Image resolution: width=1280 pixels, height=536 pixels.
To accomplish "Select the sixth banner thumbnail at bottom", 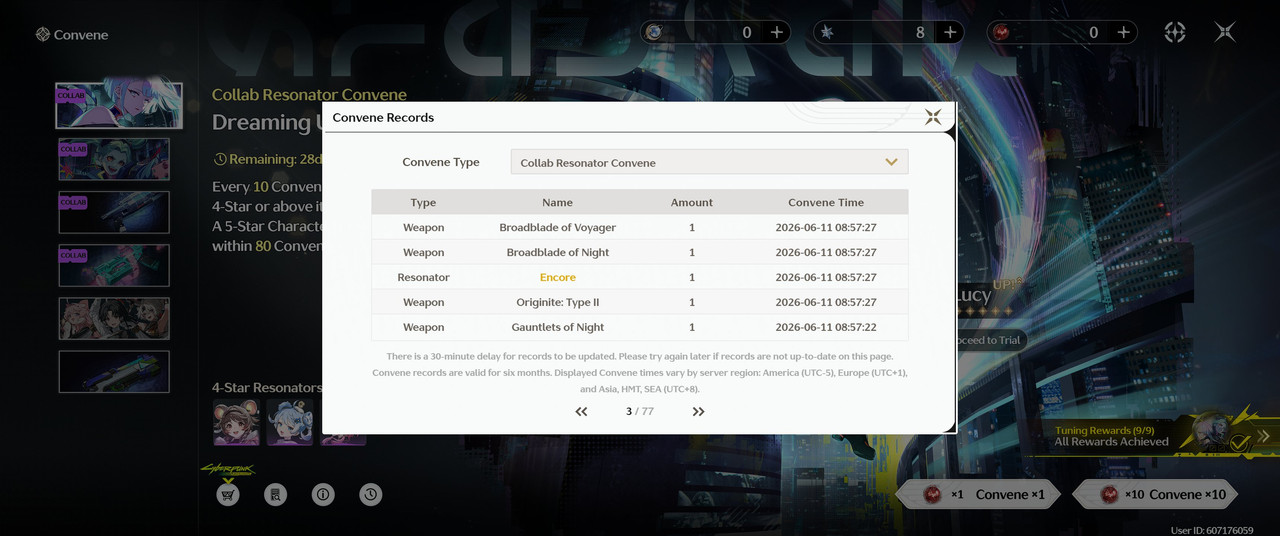I will (x=114, y=371).
